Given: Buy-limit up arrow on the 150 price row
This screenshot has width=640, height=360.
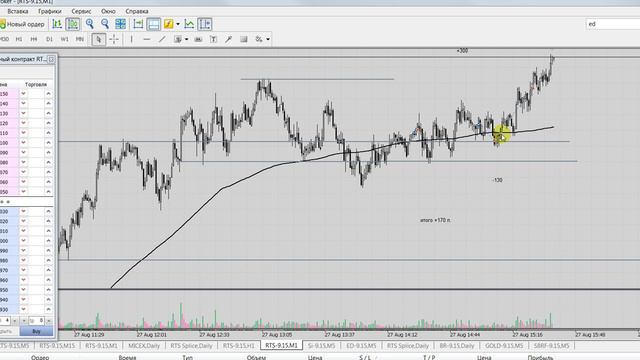Looking at the screenshot, I should click(x=48, y=94).
